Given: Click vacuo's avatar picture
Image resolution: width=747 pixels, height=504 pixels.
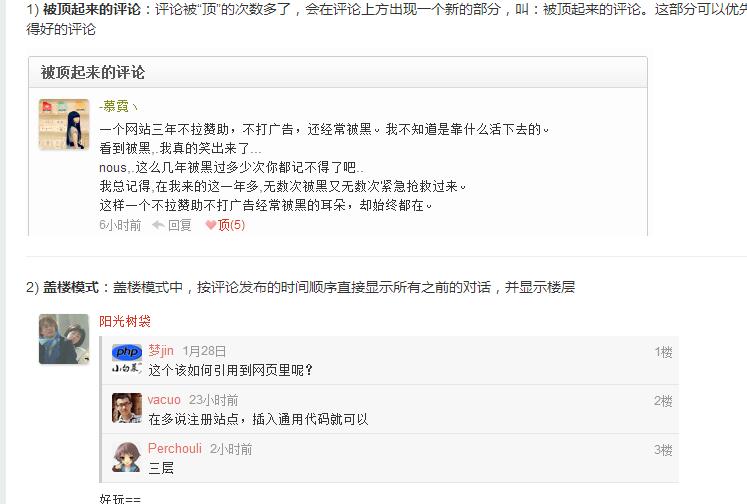Looking at the screenshot, I should click(127, 408).
